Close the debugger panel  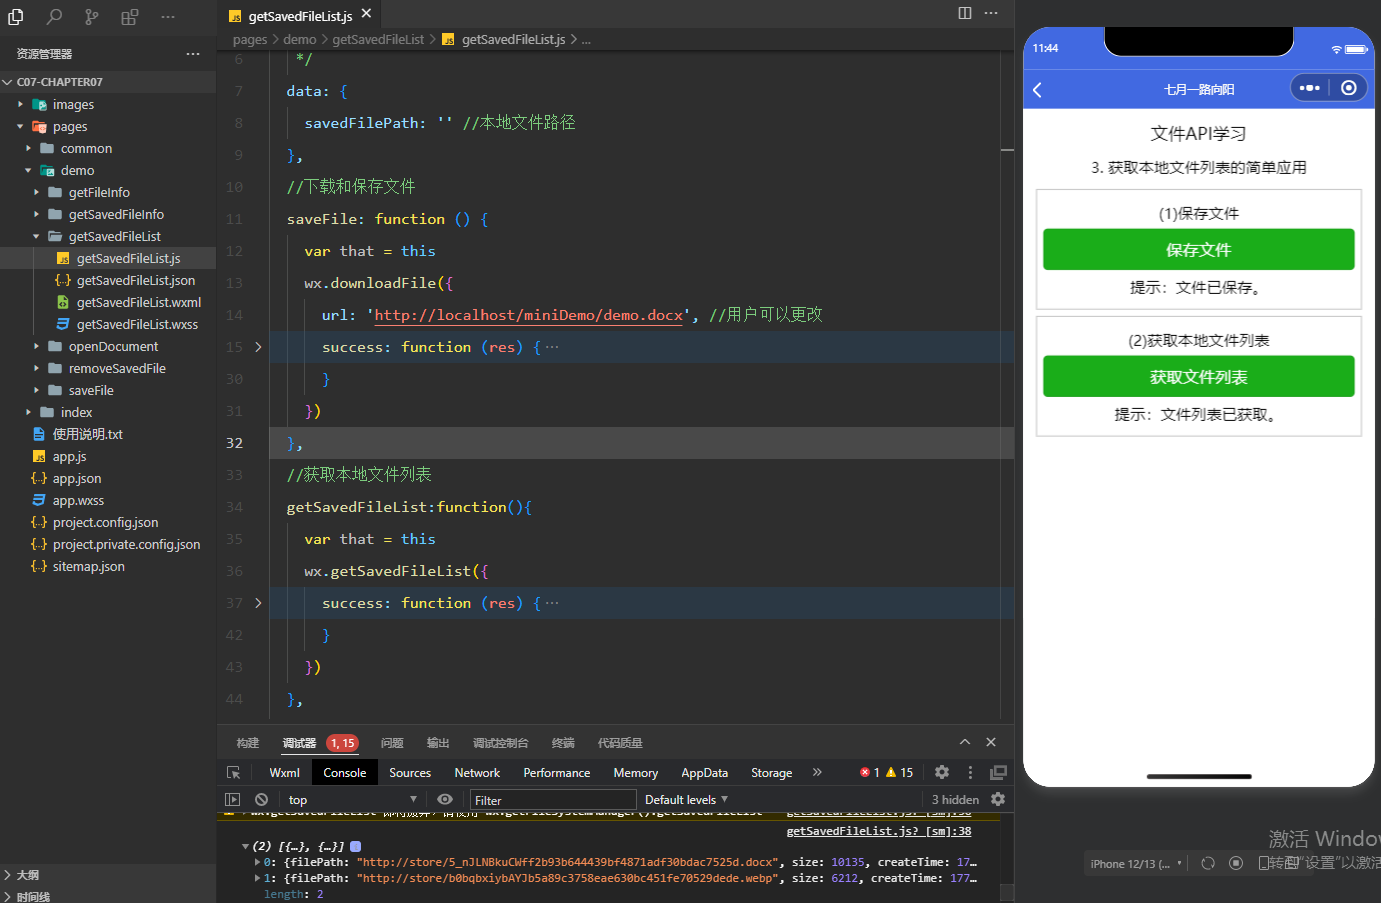[991, 742]
